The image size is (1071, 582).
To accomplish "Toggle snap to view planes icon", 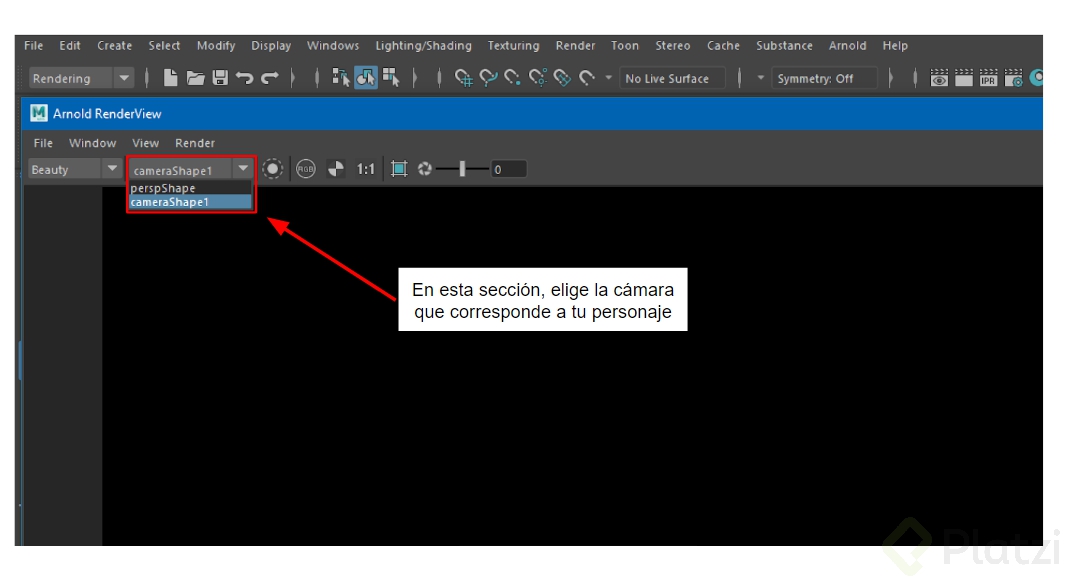I will click(x=562, y=78).
